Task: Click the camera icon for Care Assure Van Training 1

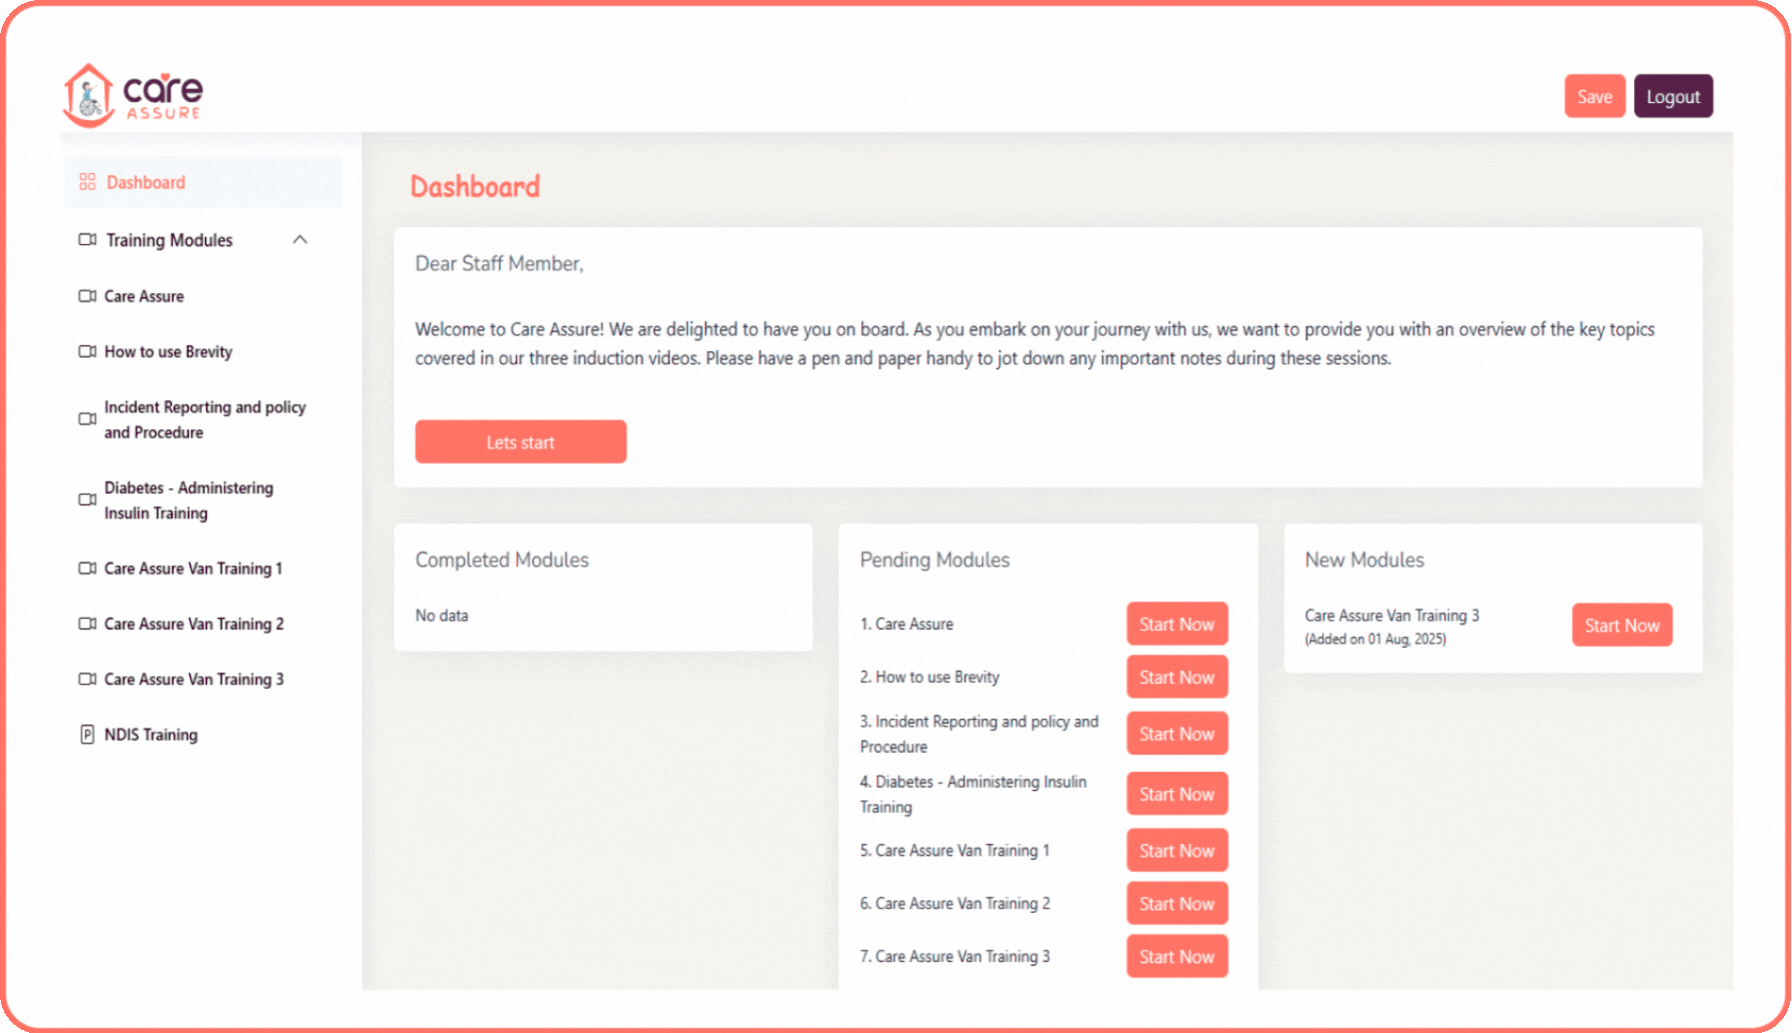Action: click(86, 568)
